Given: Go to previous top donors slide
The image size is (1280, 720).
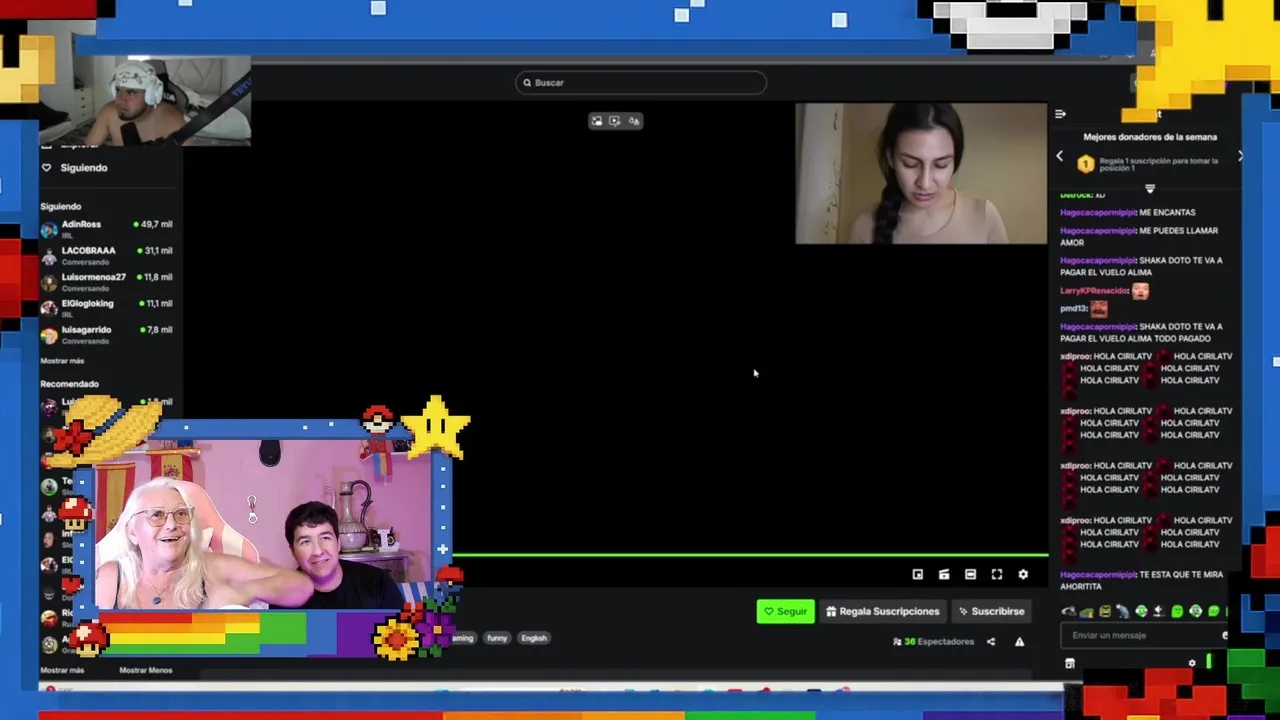Looking at the screenshot, I should point(1060,156).
